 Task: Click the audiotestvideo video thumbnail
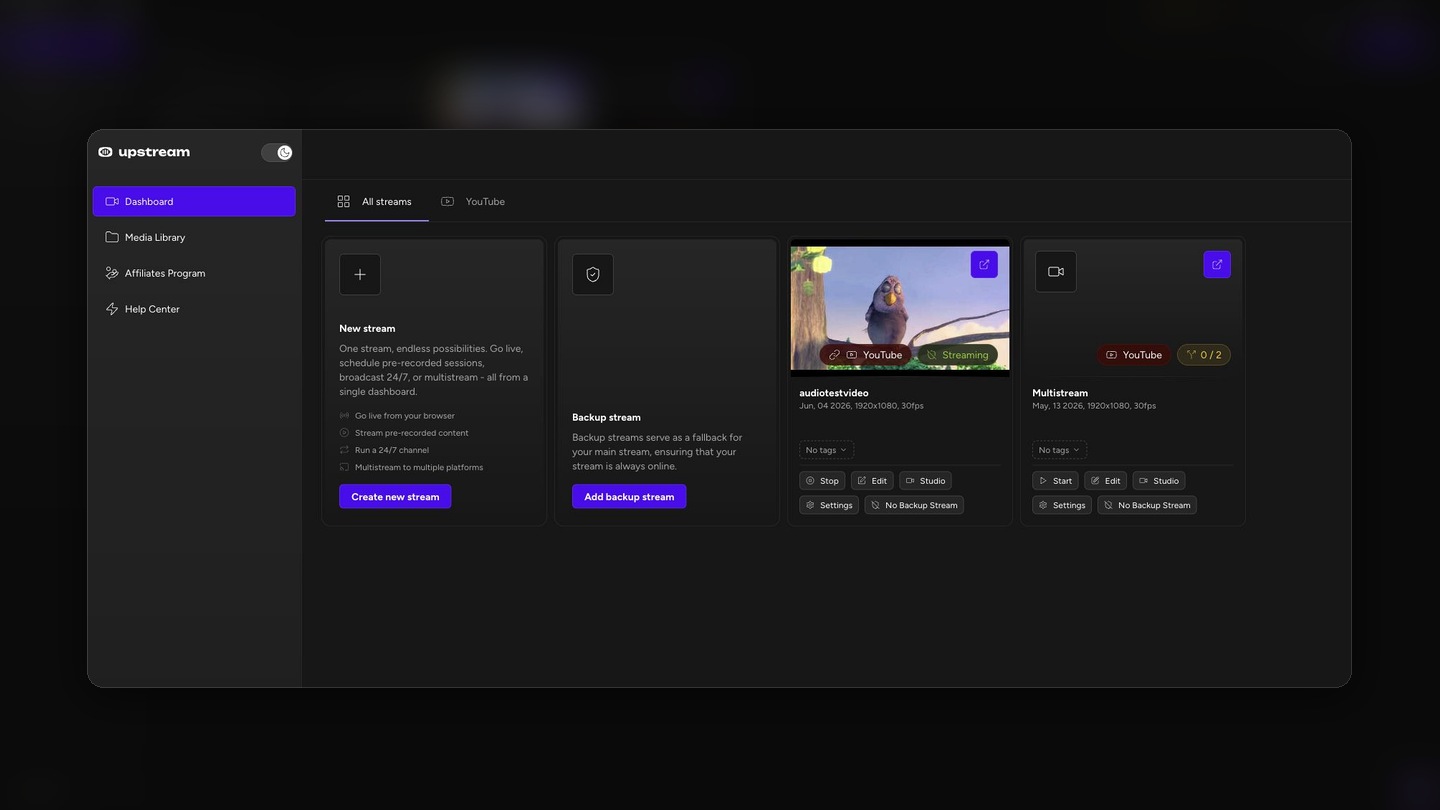tap(899, 308)
